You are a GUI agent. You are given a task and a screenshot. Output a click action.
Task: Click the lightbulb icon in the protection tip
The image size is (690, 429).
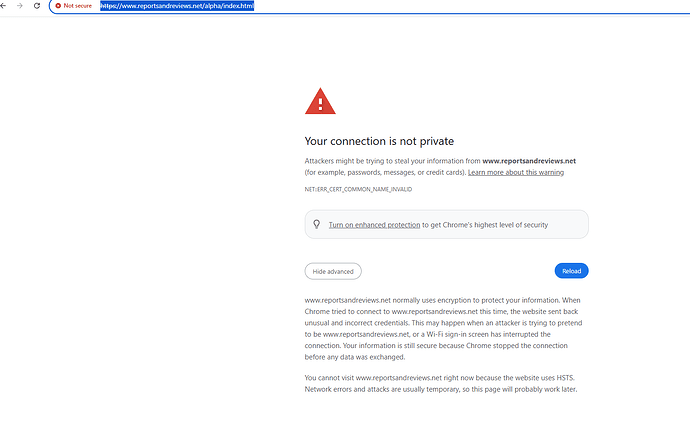click(x=316, y=224)
